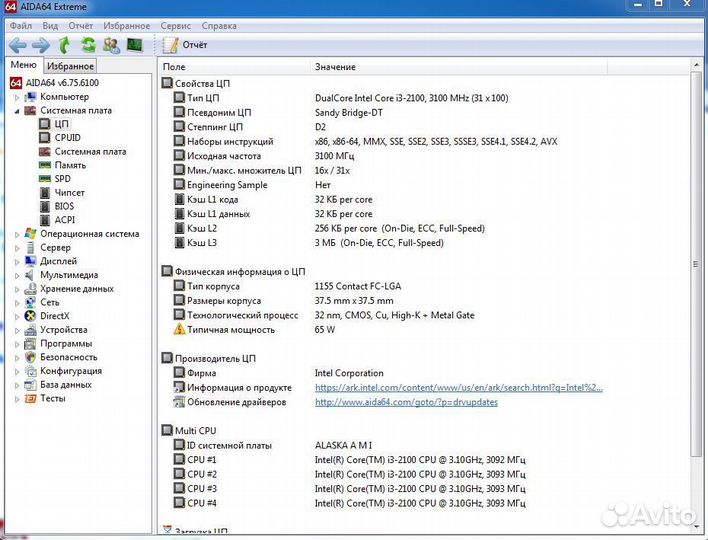Switch to the Меню tab
Screen dimensions: 708x540
(x=23, y=65)
